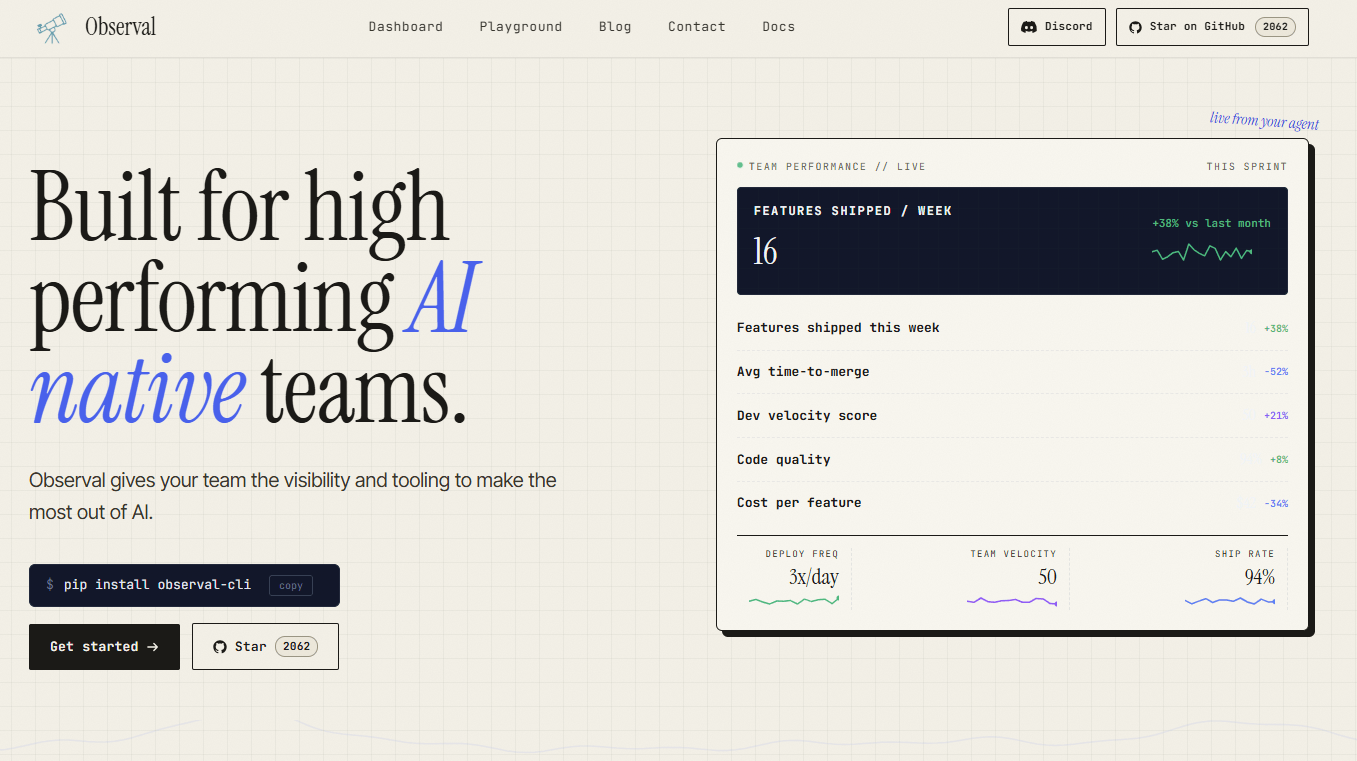Click the -52% value
The width and height of the screenshot is (1357, 761).
pyautogui.click(x=1275, y=372)
